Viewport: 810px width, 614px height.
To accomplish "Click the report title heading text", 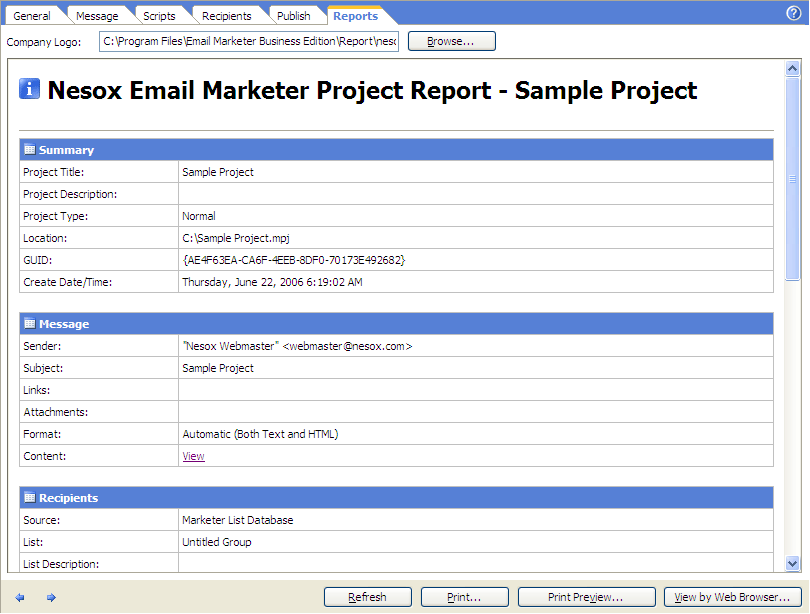I will point(372,90).
